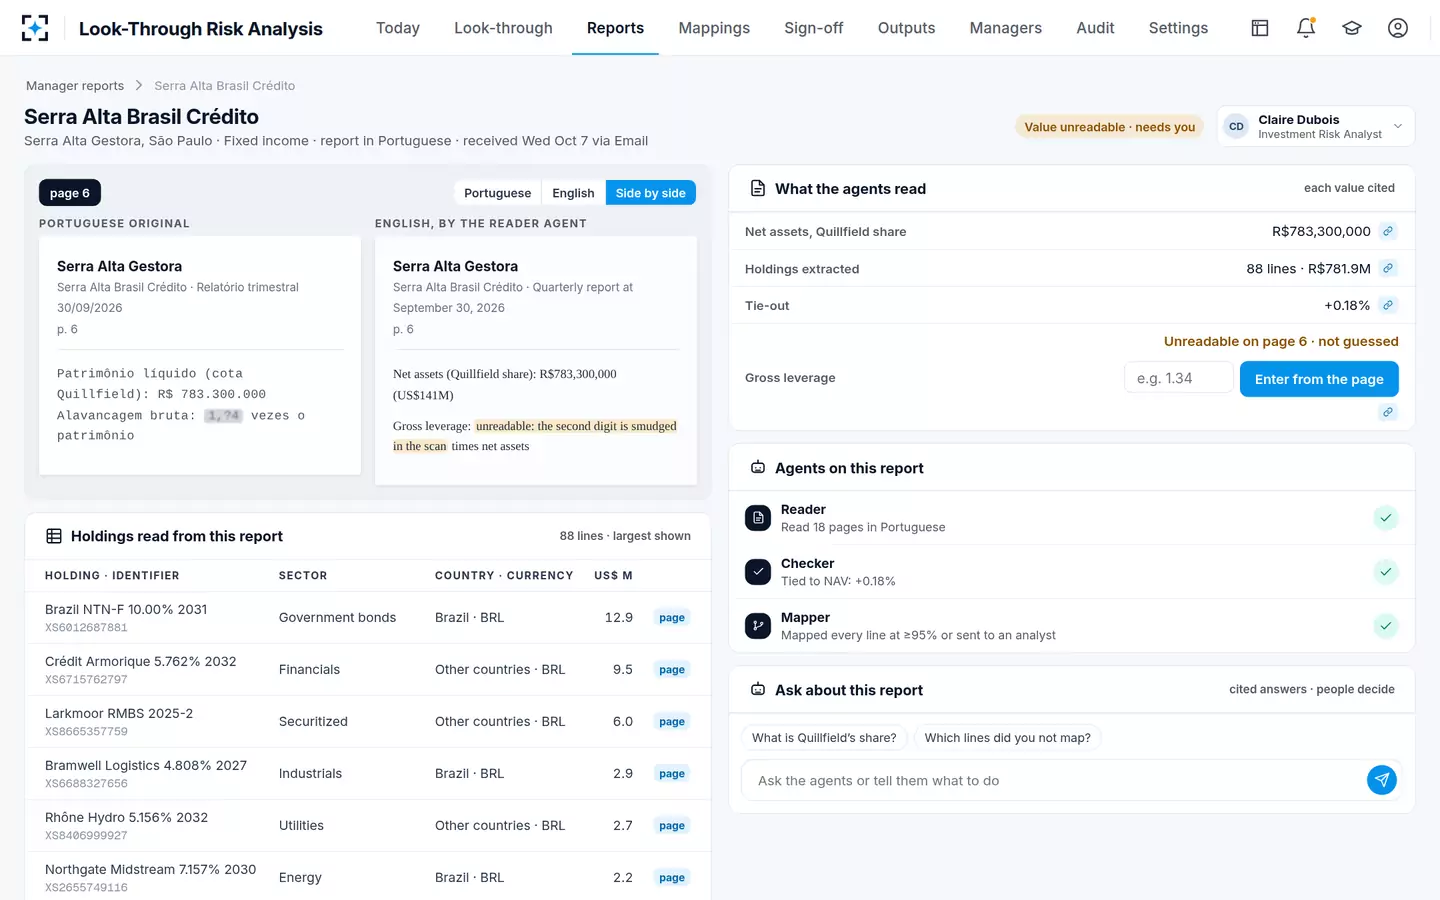Ask "Which lines did you not map?" suggestion
The image size is (1440, 900).
click(x=1008, y=738)
